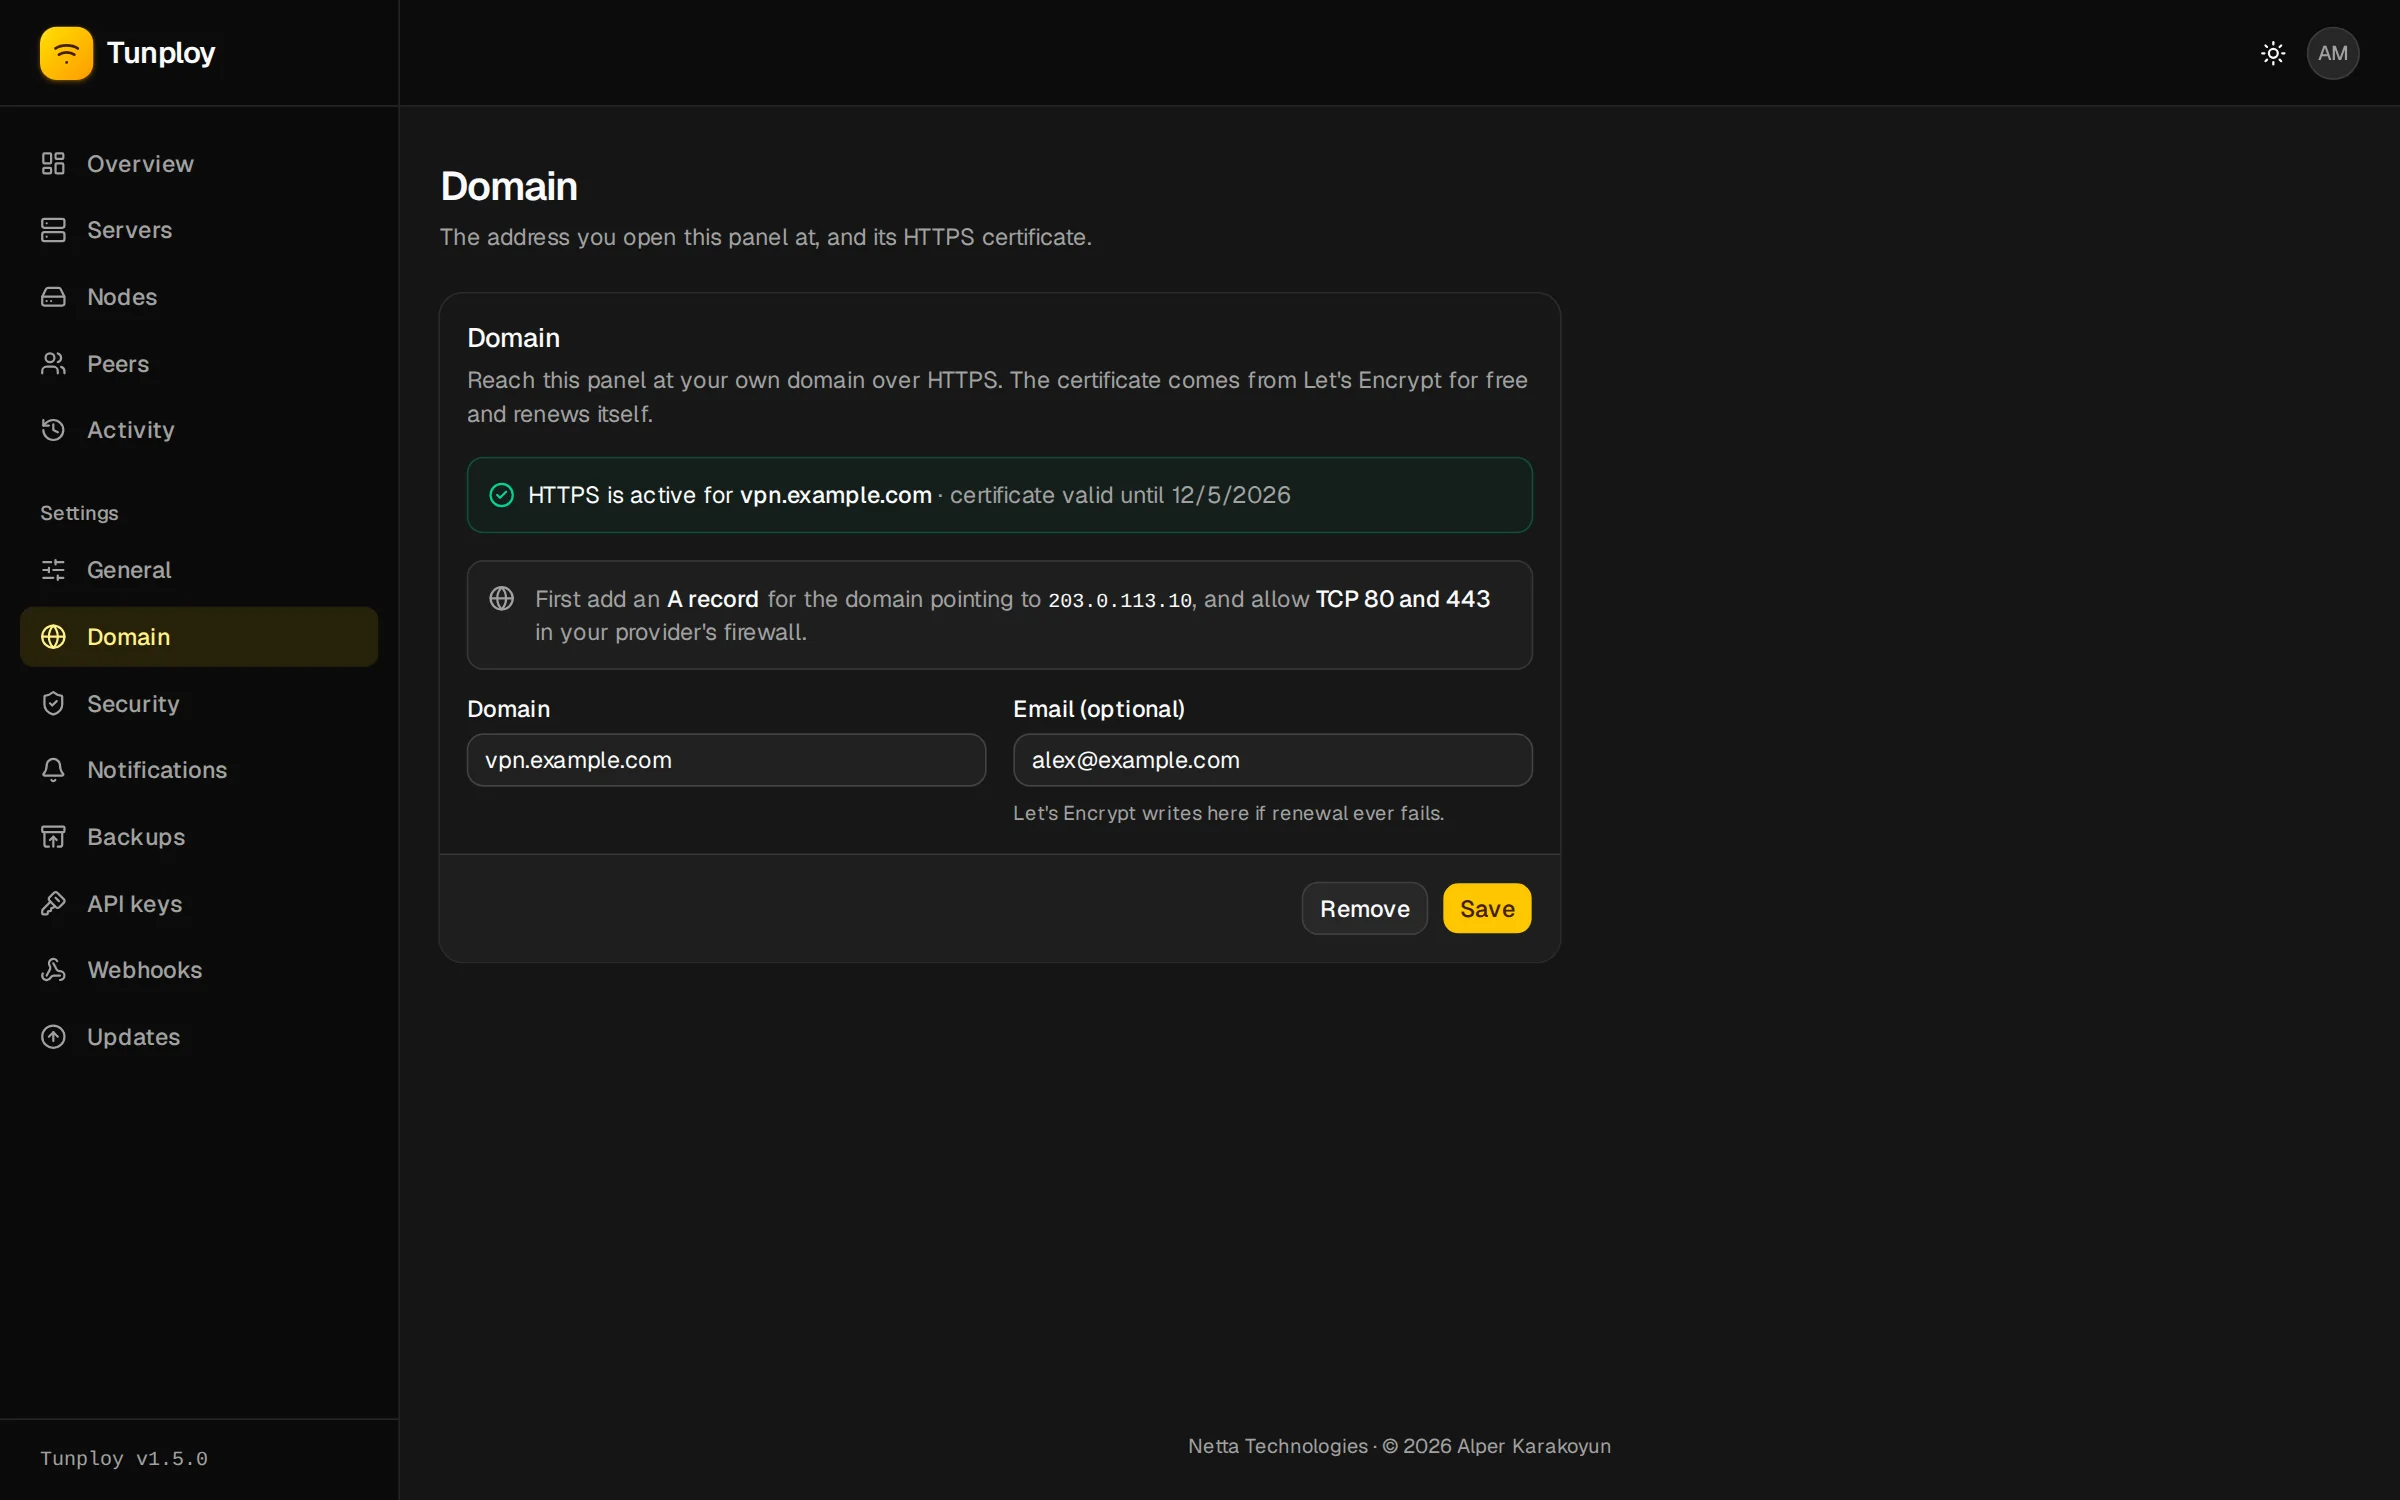
Task: Open the Overview page
Action: (x=199, y=163)
